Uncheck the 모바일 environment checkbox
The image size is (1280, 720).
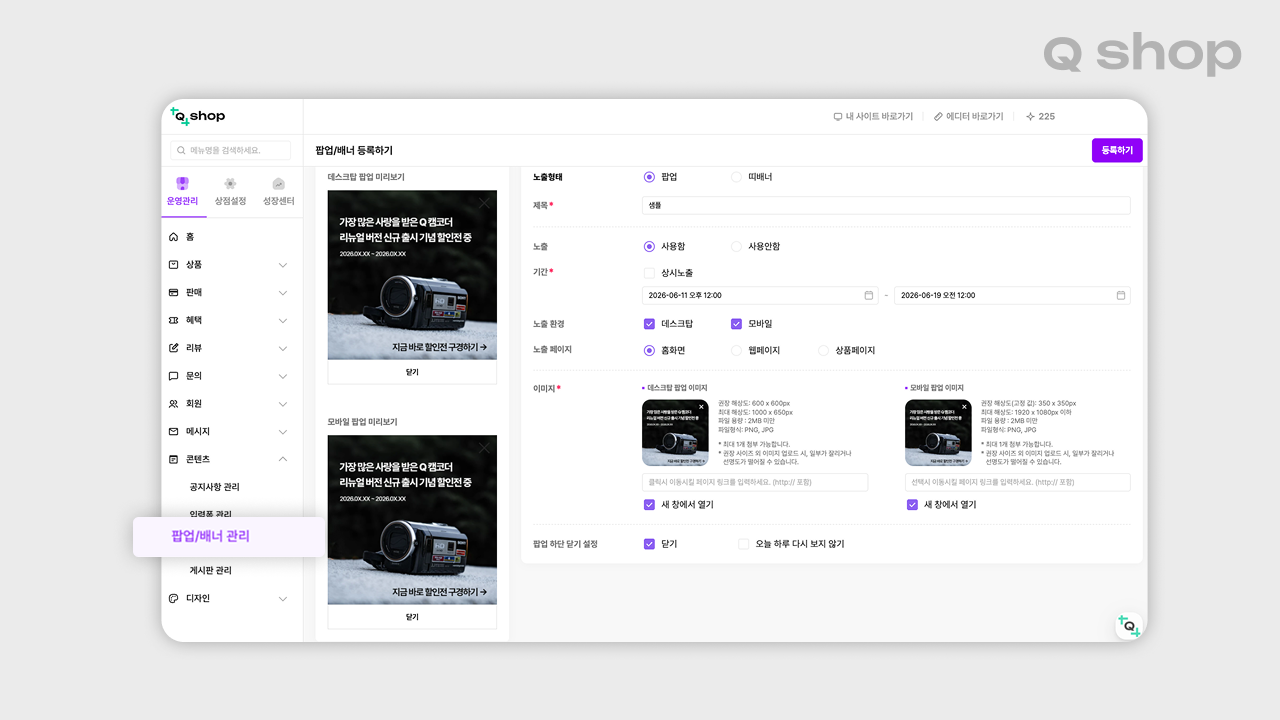[x=737, y=324]
